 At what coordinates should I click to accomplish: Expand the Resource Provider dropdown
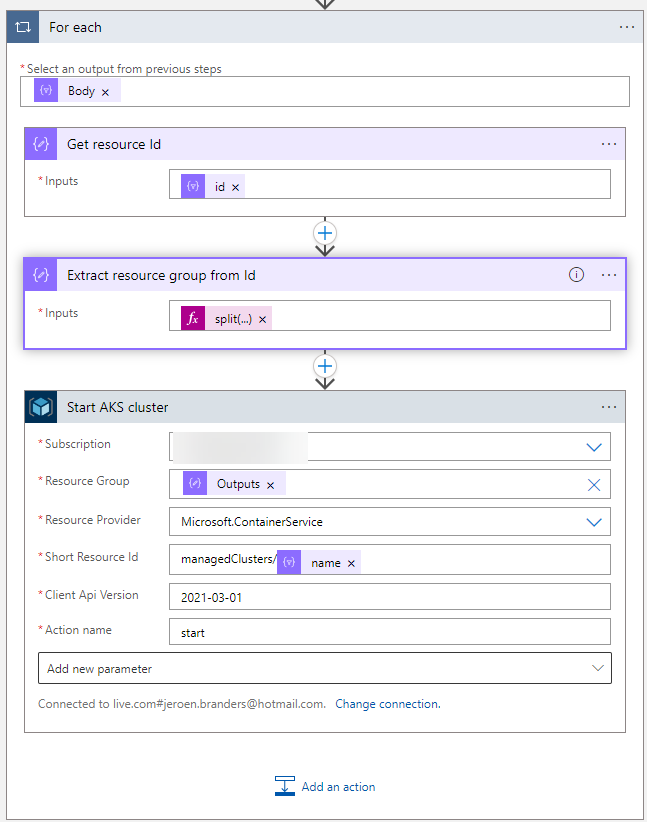pyautogui.click(x=594, y=522)
